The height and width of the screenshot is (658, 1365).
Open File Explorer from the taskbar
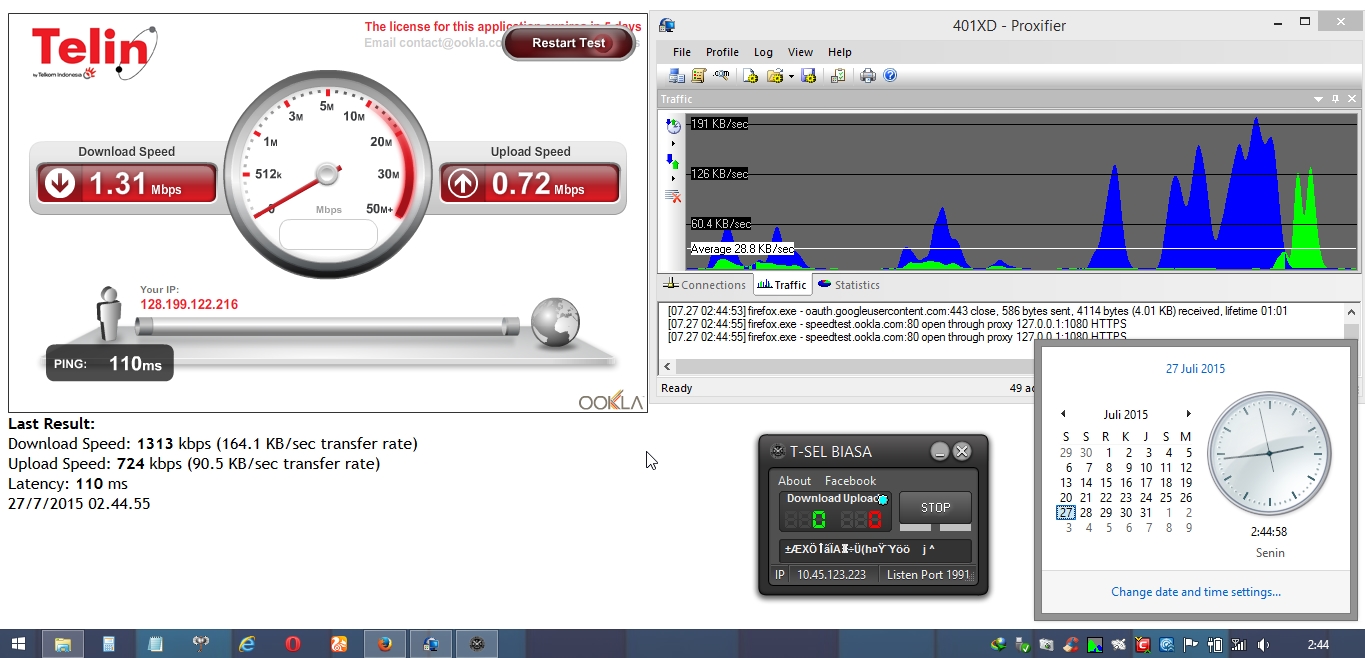pos(62,644)
